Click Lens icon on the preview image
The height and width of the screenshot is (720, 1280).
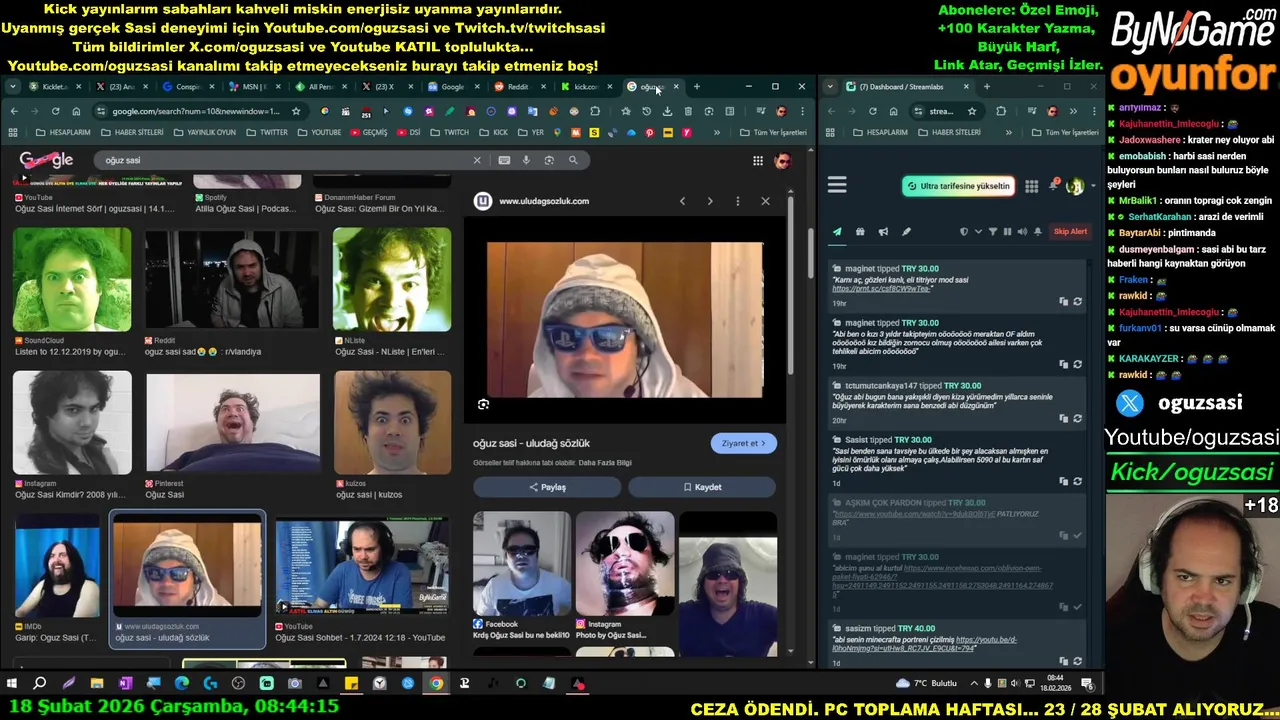tap(483, 404)
